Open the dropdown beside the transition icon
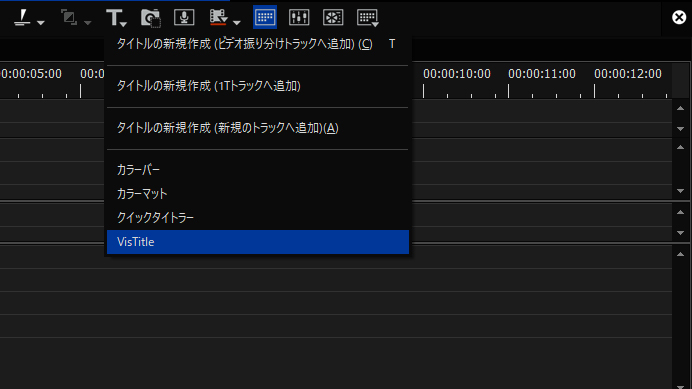This screenshot has width=692, height=389. pos(87,23)
